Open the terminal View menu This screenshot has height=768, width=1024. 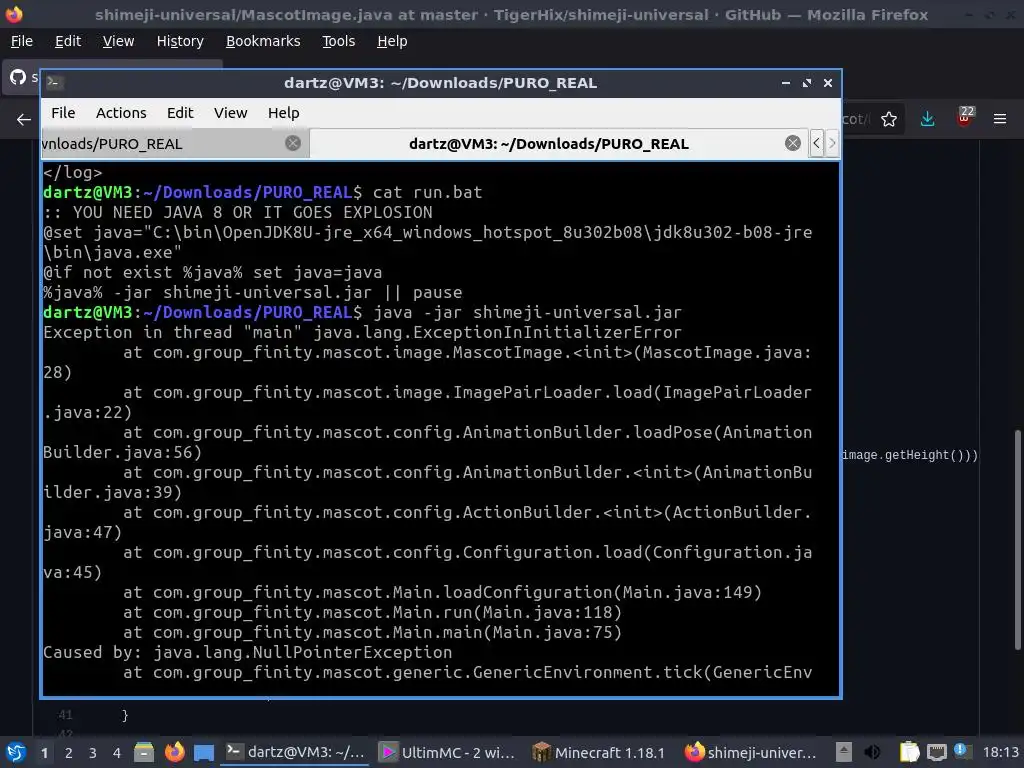pyautogui.click(x=231, y=113)
